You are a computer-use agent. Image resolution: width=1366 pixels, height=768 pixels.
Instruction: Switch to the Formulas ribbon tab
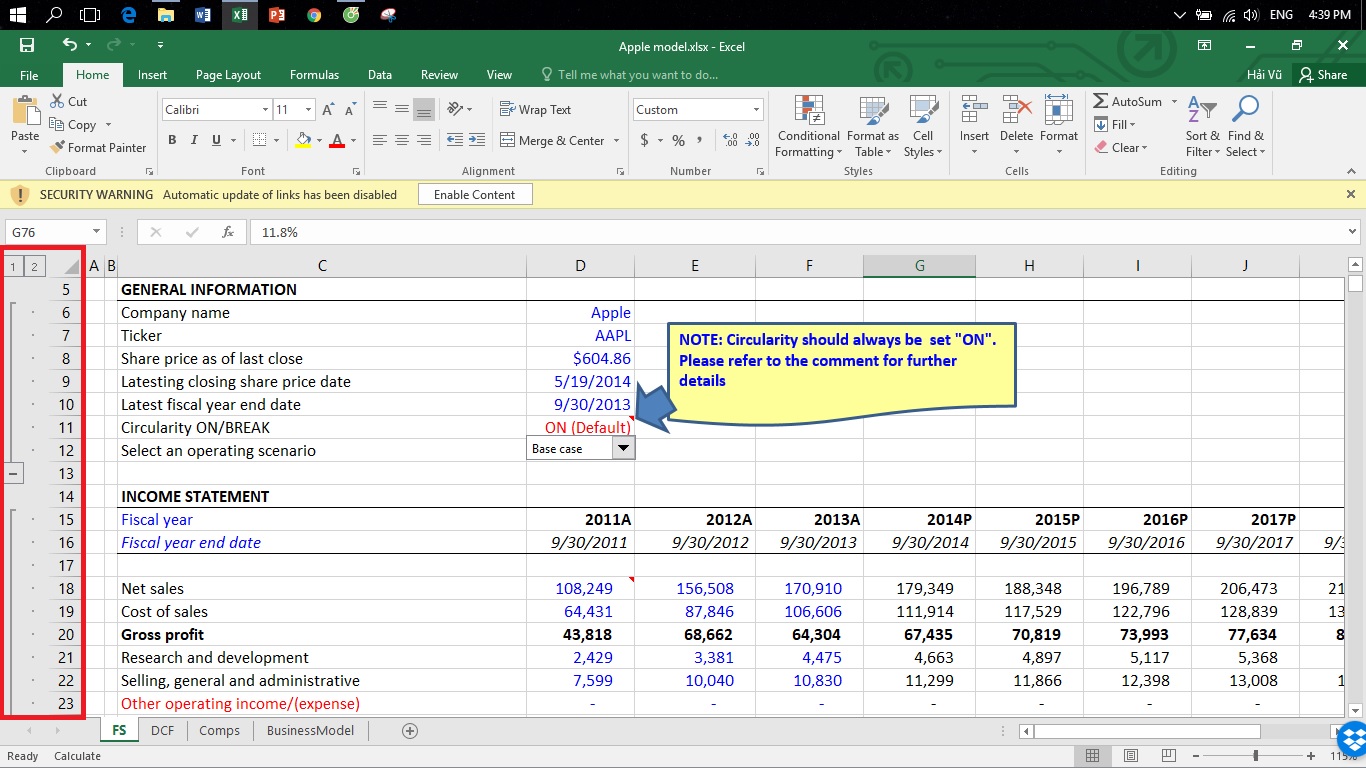(314, 75)
